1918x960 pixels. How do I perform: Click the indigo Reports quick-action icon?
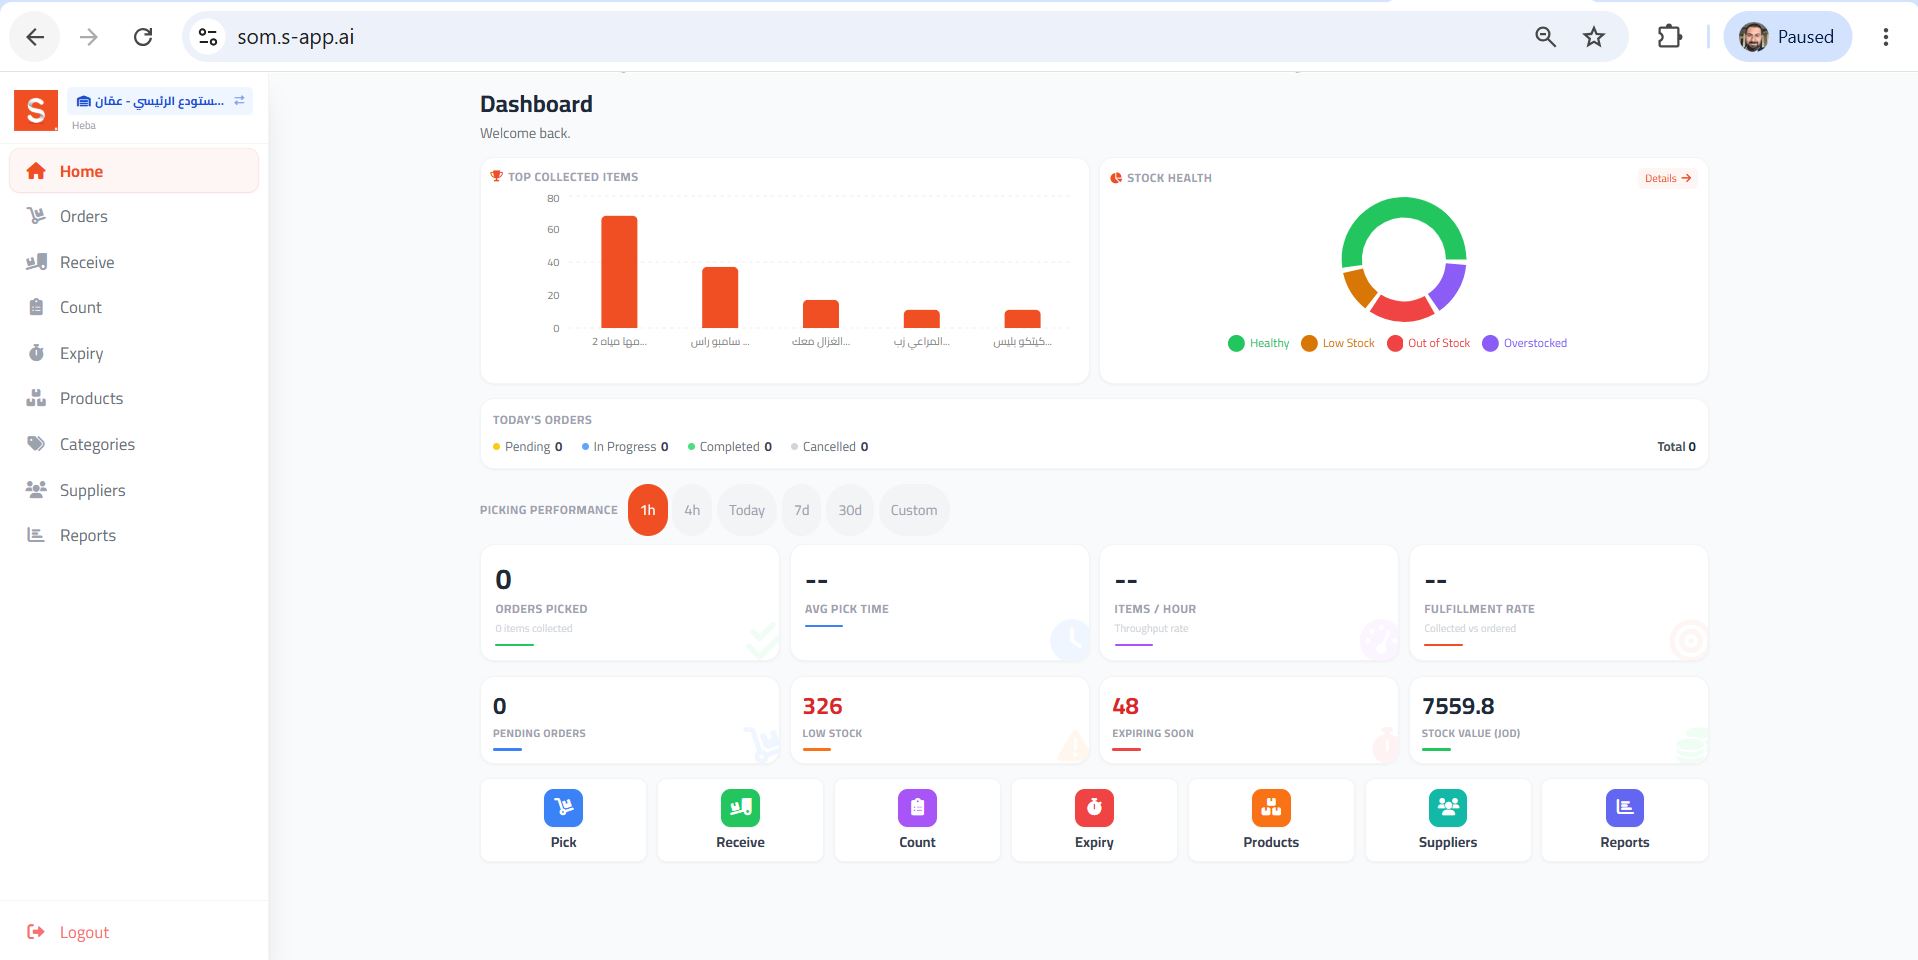[x=1625, y=807]
